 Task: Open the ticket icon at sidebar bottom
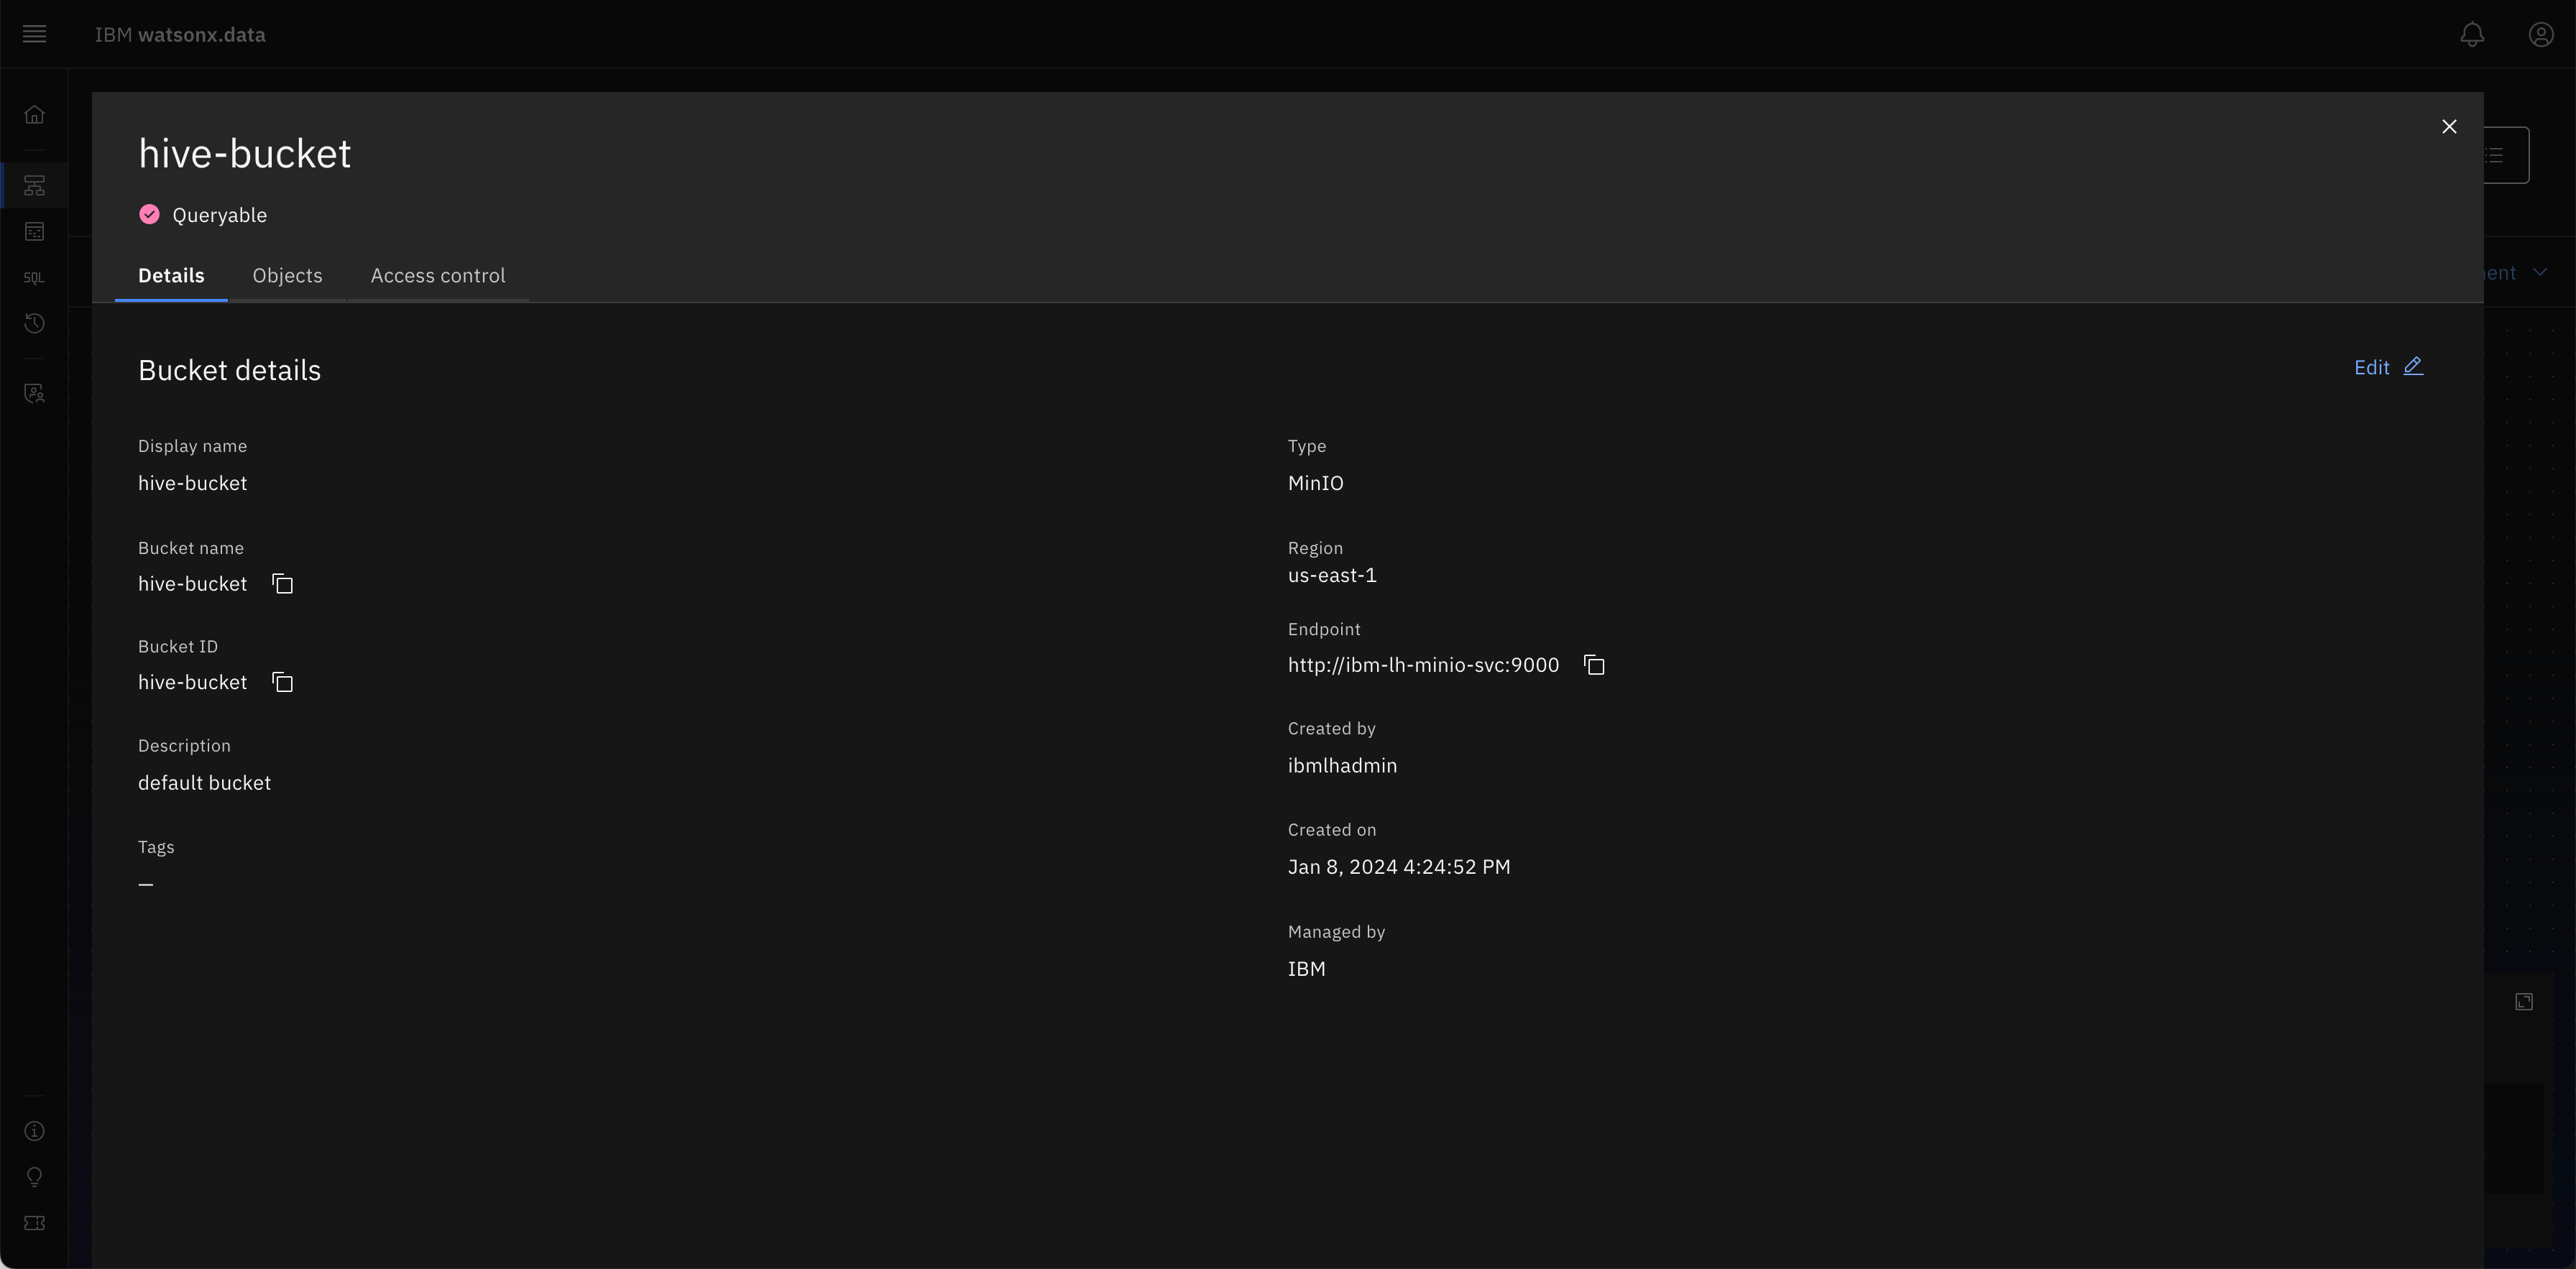click(34, 1223)
